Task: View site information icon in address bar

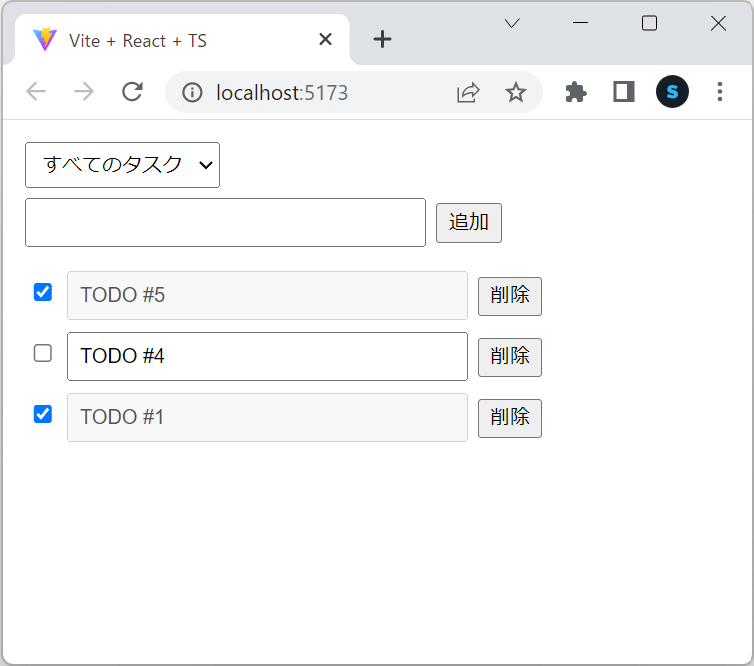Action: [192, 92]
